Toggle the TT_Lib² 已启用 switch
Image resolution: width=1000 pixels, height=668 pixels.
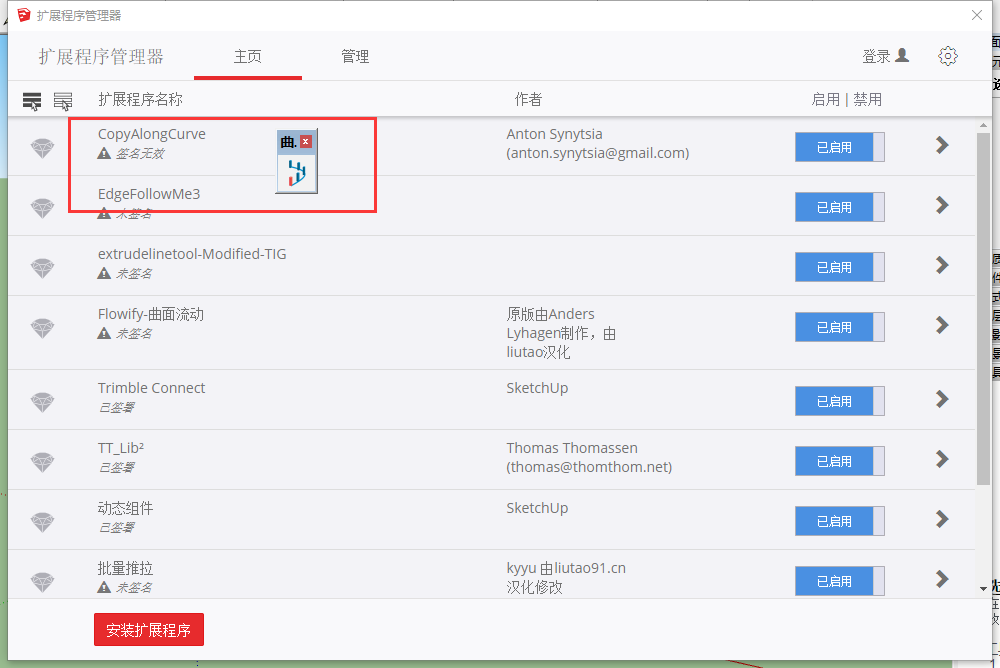(839, 461)
